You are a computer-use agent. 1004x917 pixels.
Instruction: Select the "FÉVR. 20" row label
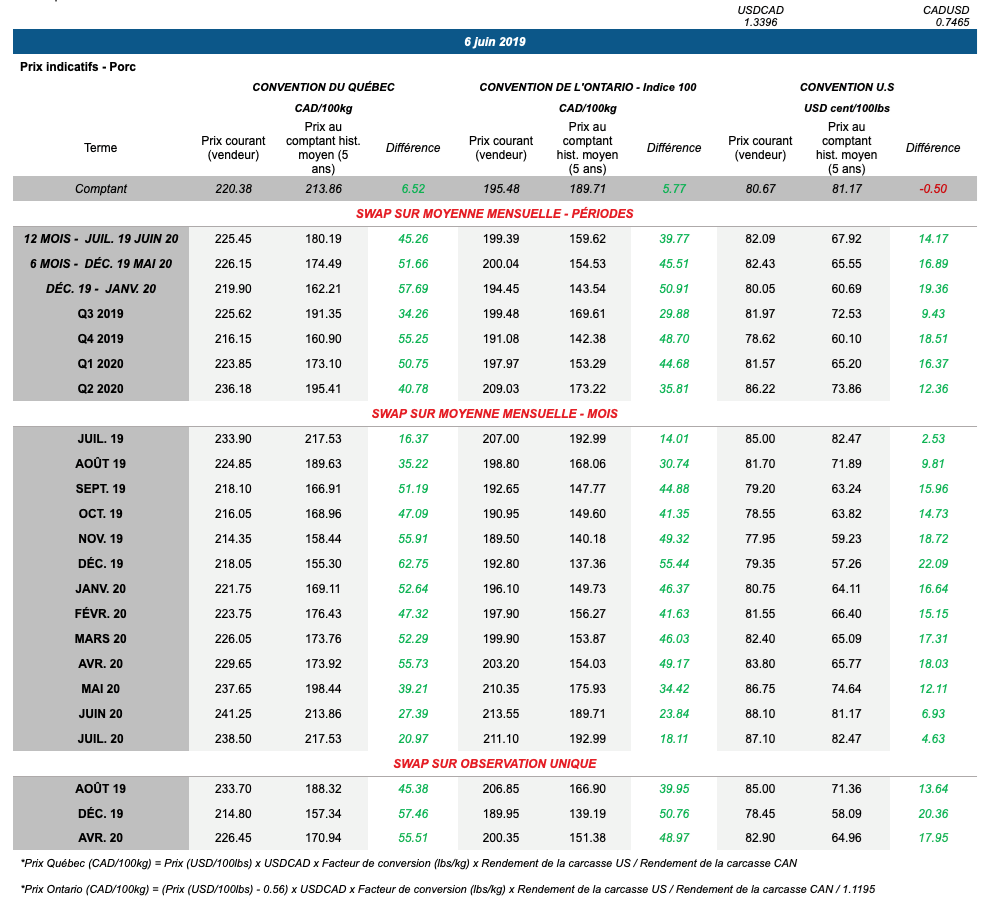click(x=100, y=614)
